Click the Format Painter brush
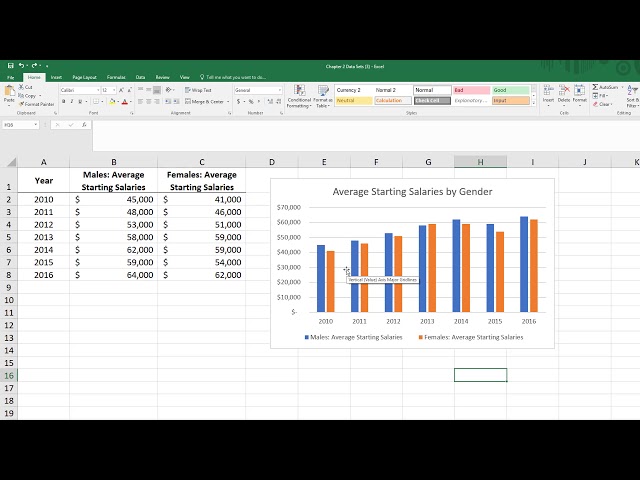The width and height of the screenshot is (640, 480). tap(36, 104)
